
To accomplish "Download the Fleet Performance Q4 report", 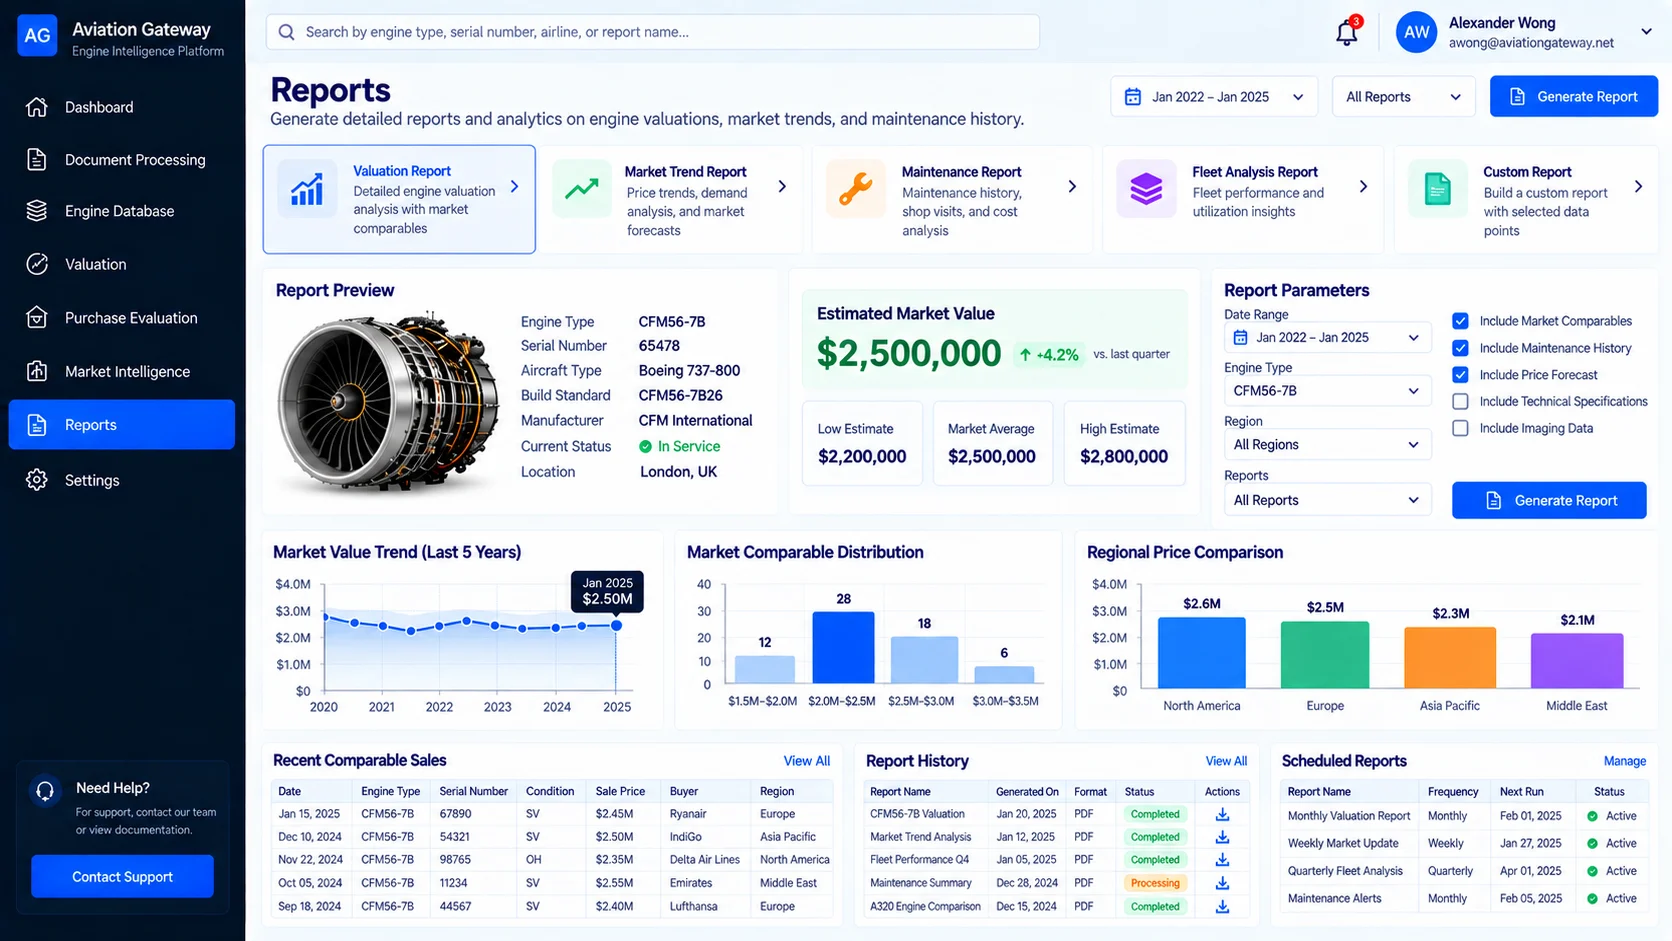I will point(1222,860).
